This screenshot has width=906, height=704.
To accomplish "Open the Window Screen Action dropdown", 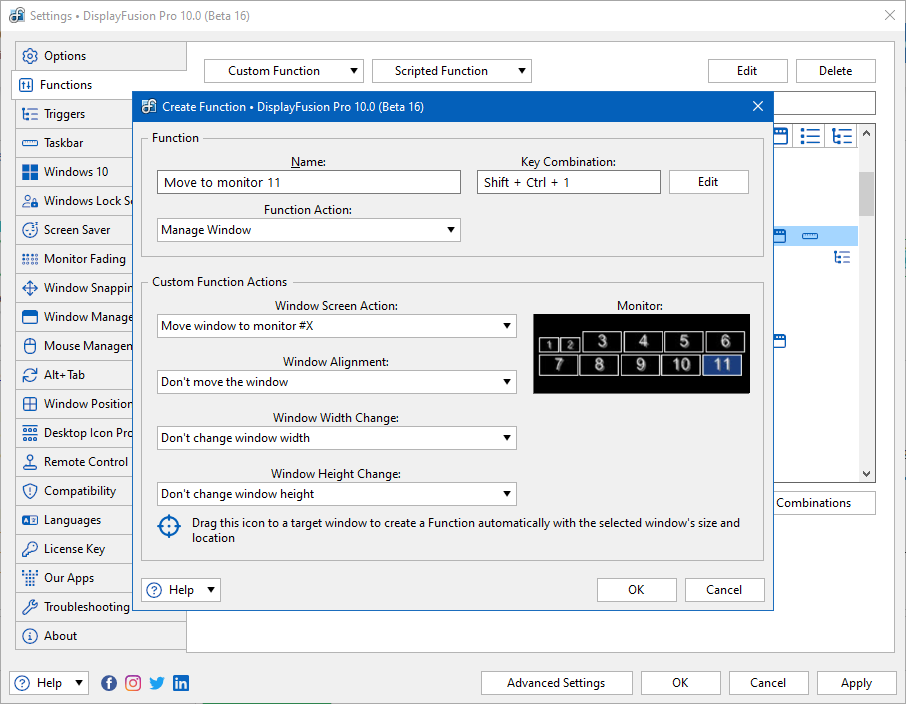I will 337,326.
